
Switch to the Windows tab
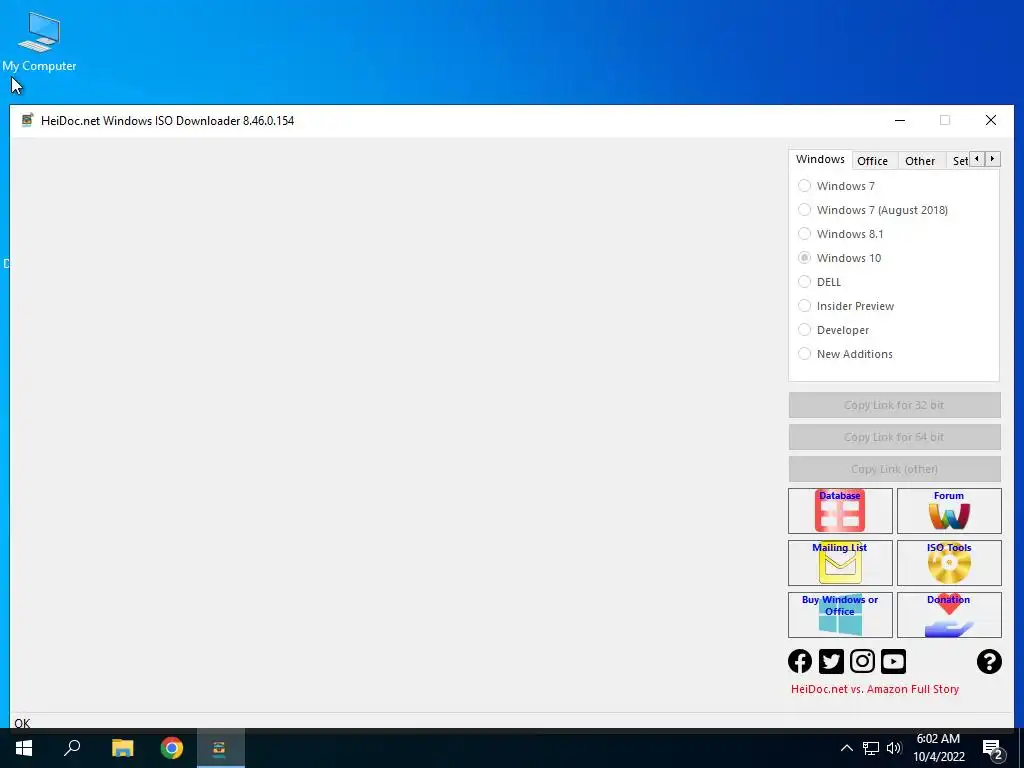[820, 159]
